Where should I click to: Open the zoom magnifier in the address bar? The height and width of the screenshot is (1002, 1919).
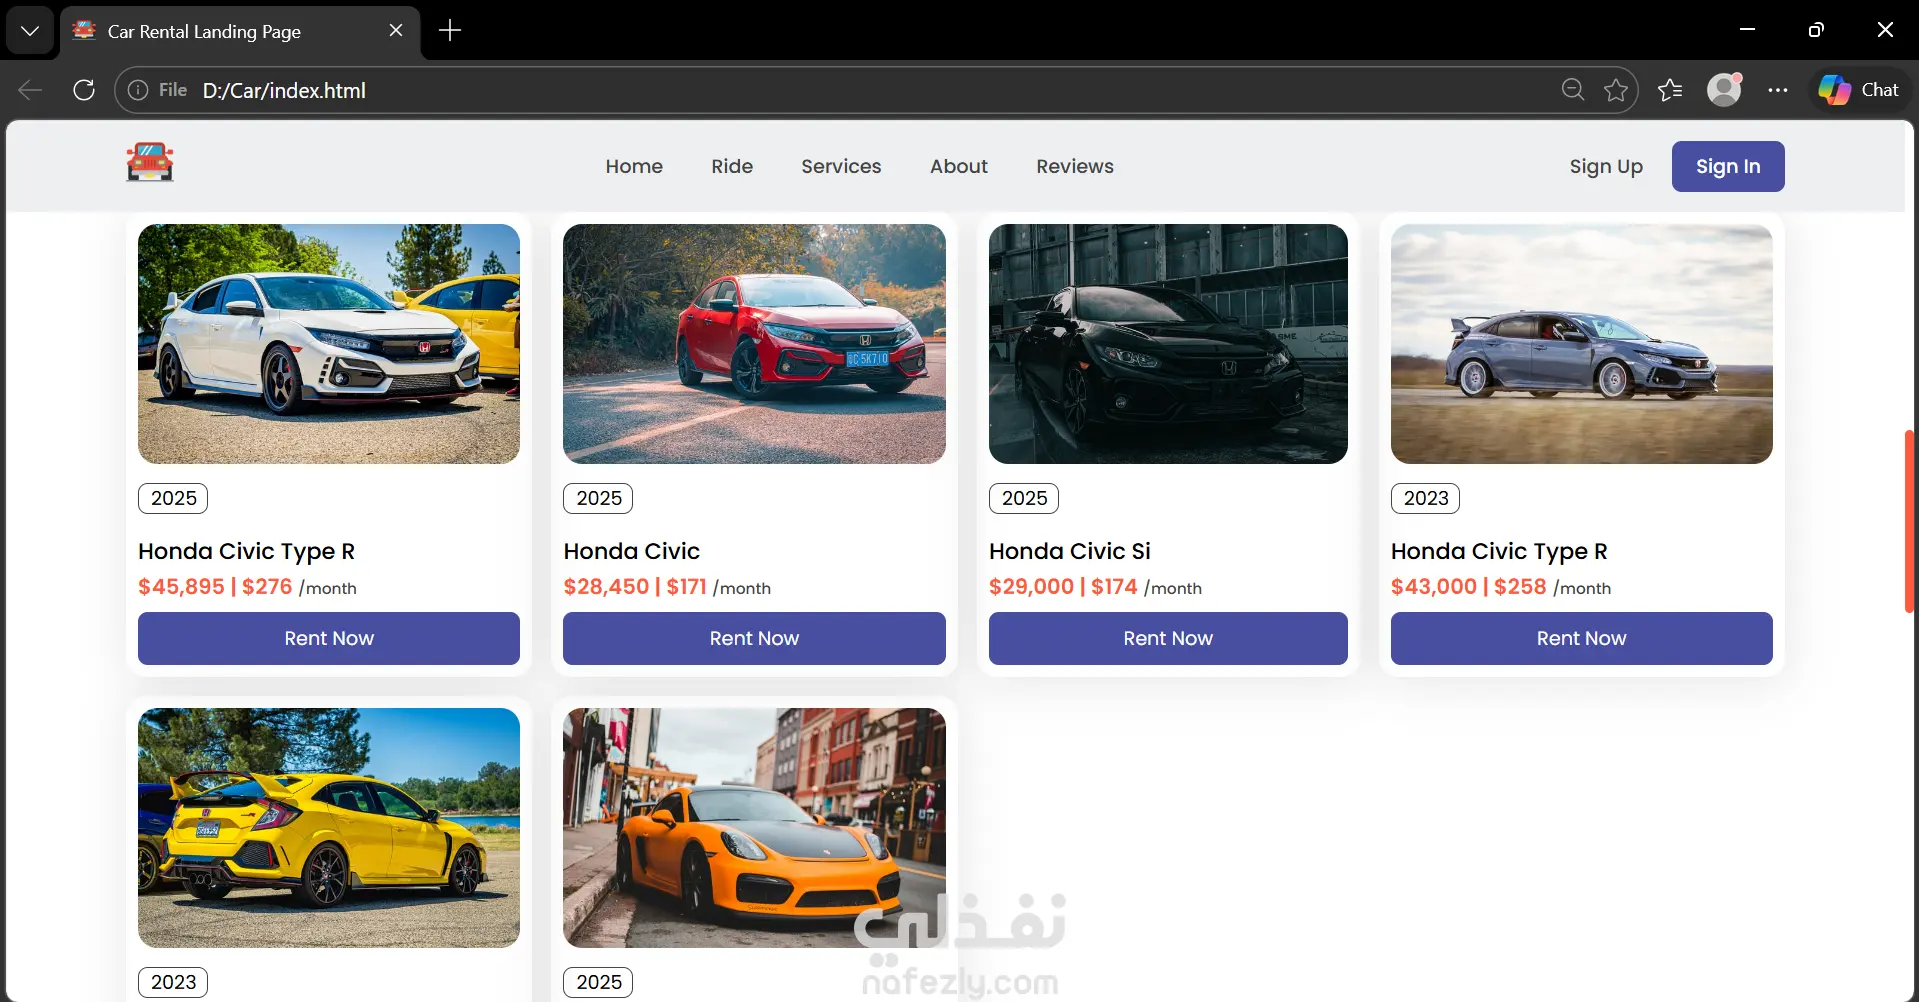pyautogui.click(x=1572, y=90)
